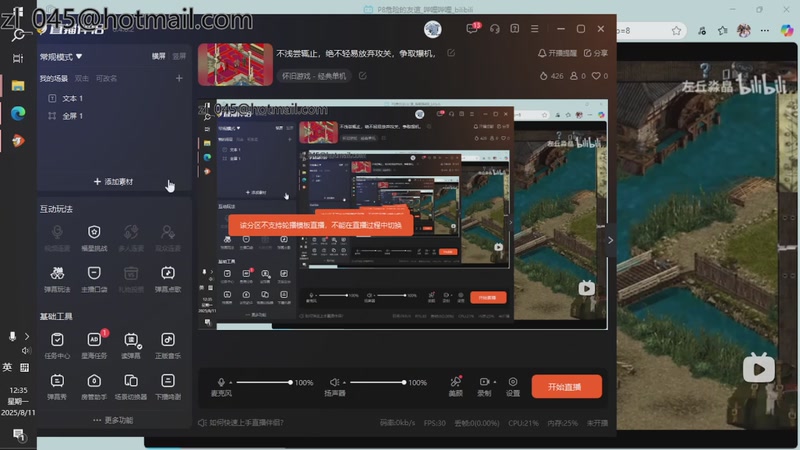Open the 星海任务 AD task icon
Image resolution: width=800 pixels, height=450 pixels.
[x=94, y=345]
